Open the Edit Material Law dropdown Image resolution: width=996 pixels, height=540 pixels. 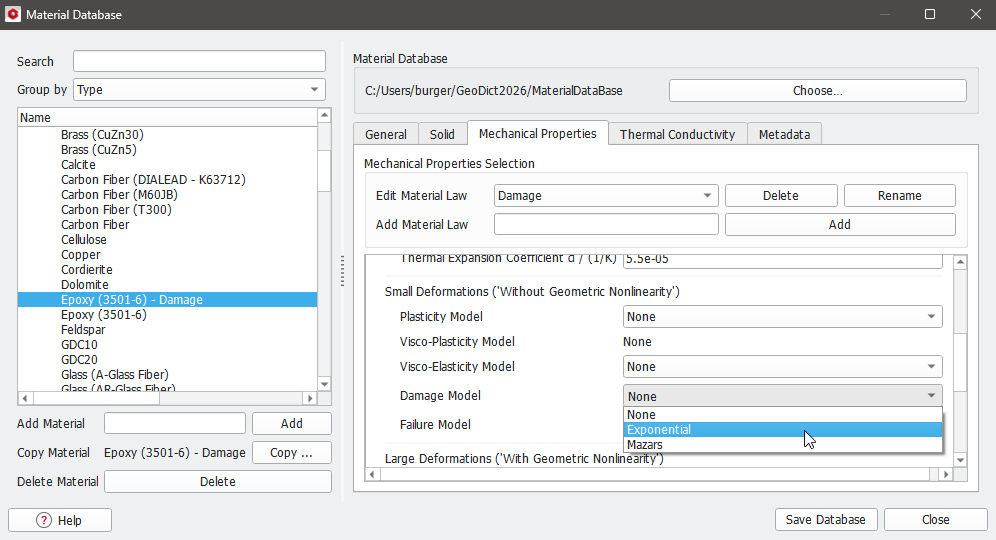click(x=606, y=196)
